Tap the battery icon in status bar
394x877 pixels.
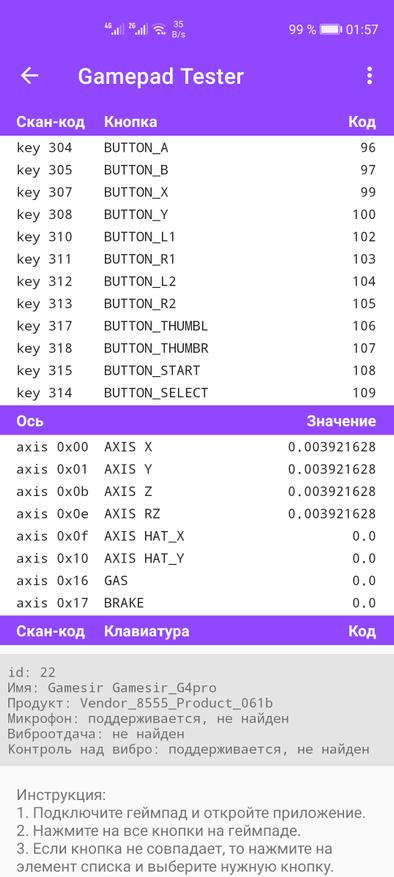point(331,29)
